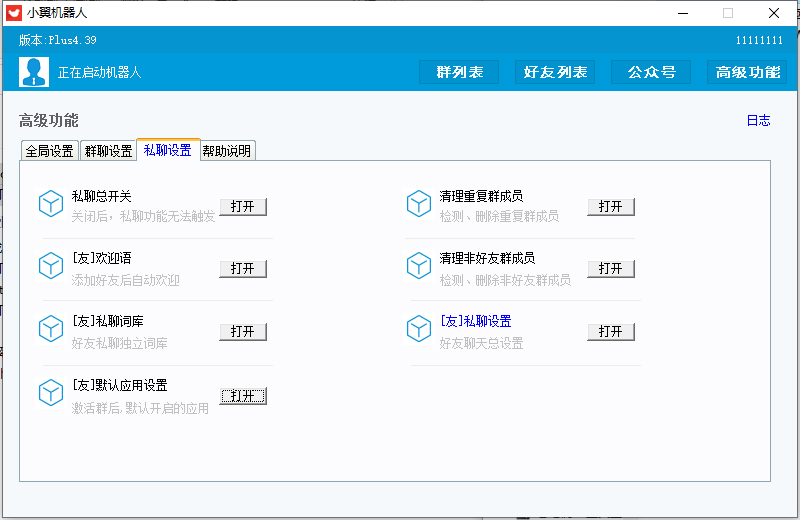
Task: Click the cube icon beside [友]欢迎语
Action: (x=51, y=265)
